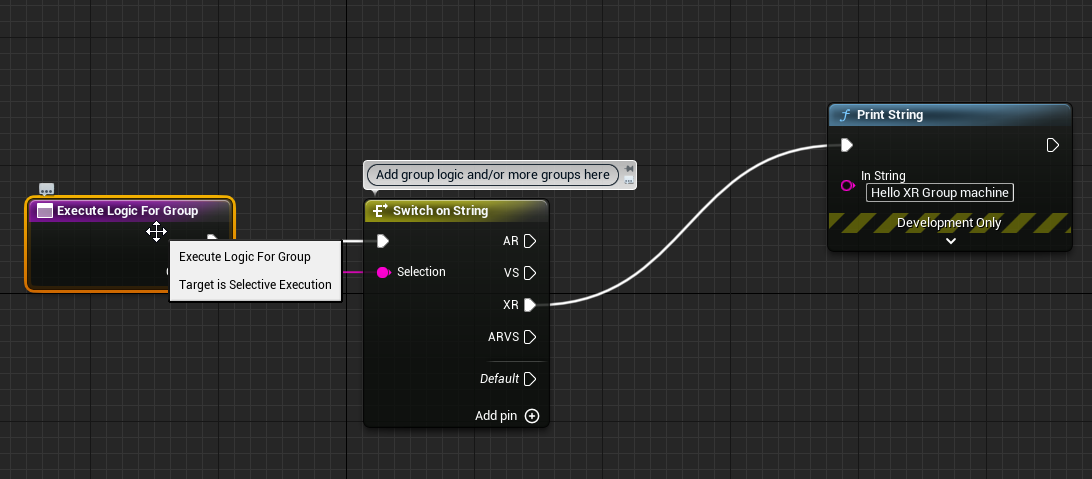Screen dimensions: 1092x479
Task: Click the Print String exec input pin
Action: click(x=846, y=145)
